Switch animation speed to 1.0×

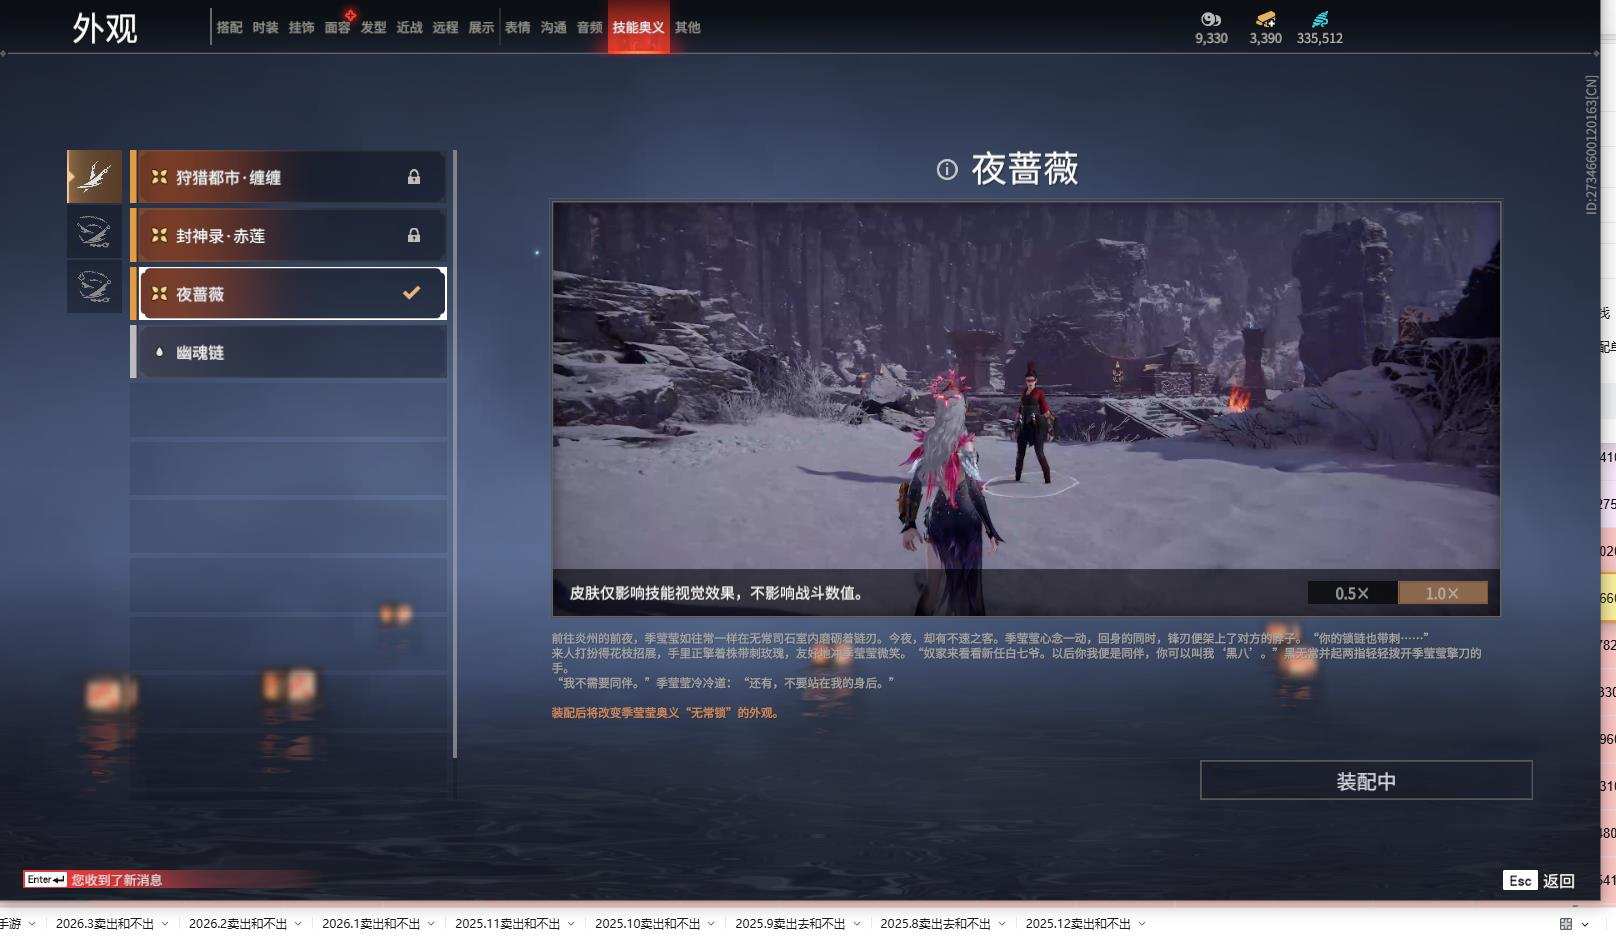tap(1442, 592)
